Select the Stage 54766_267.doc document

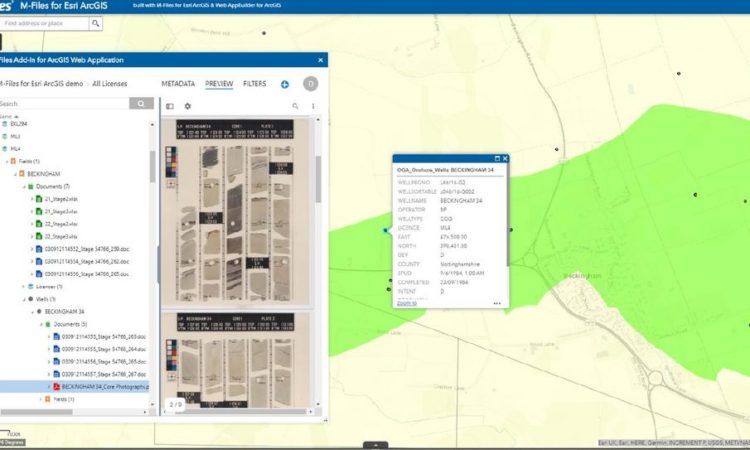tap(104, 374)
